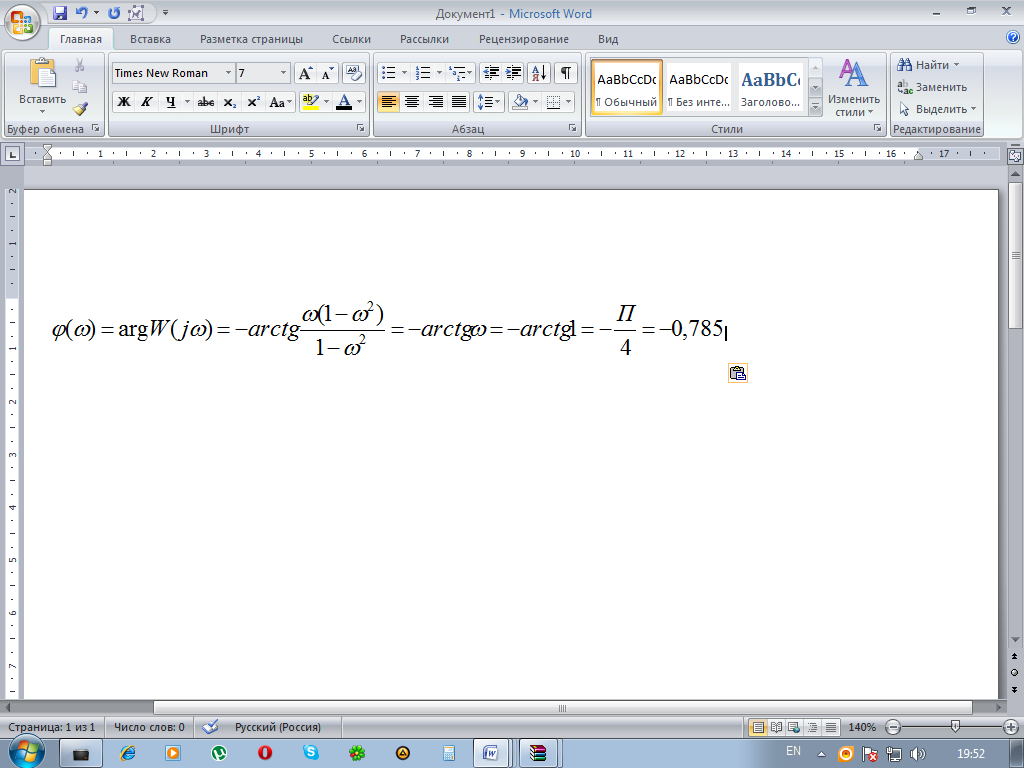Apply superscript formatting
1024x768 pixels.
click(253, 102)
